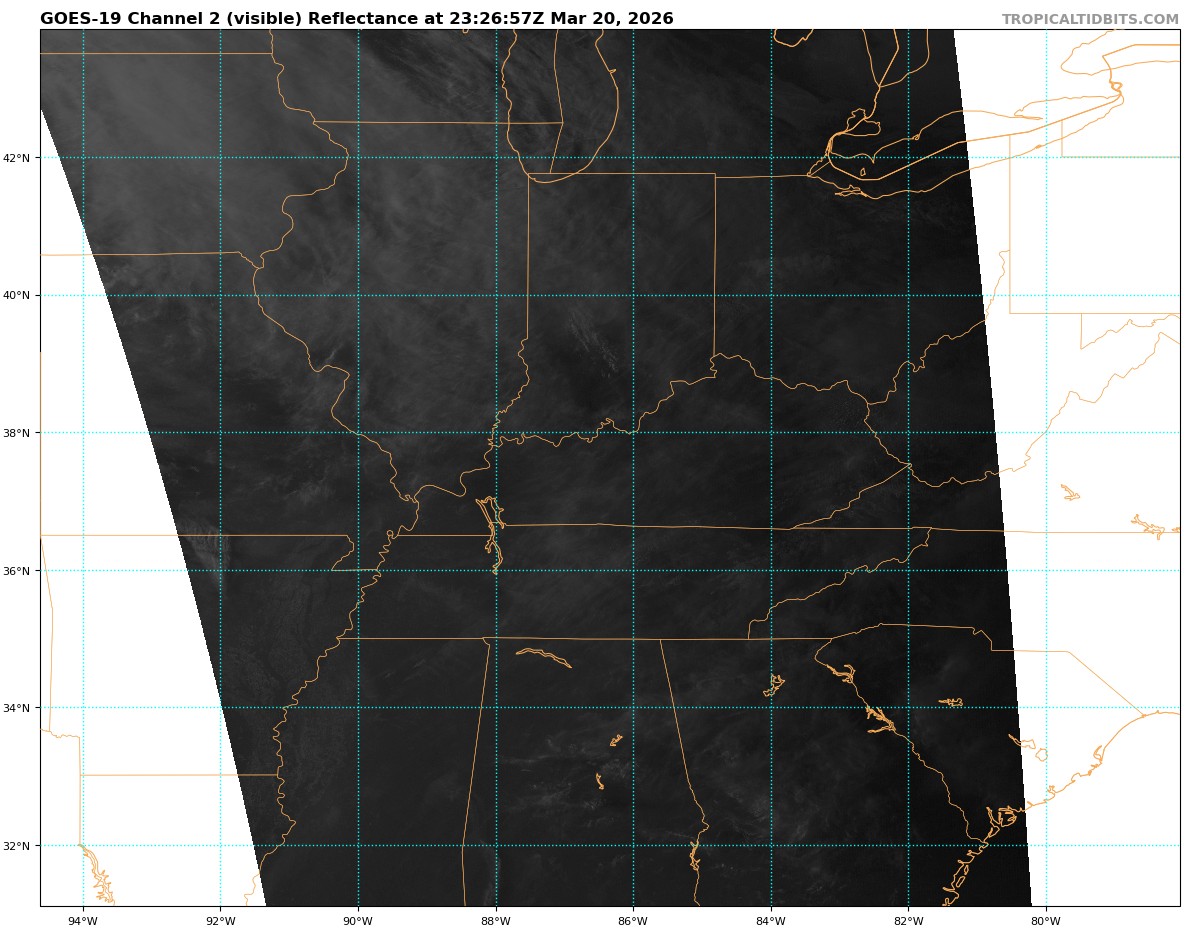Click the TROPICALTIDBITS.COM watermark
Image resolution: width=1200 pixels, height=929 pixels.
(1090, 19)
